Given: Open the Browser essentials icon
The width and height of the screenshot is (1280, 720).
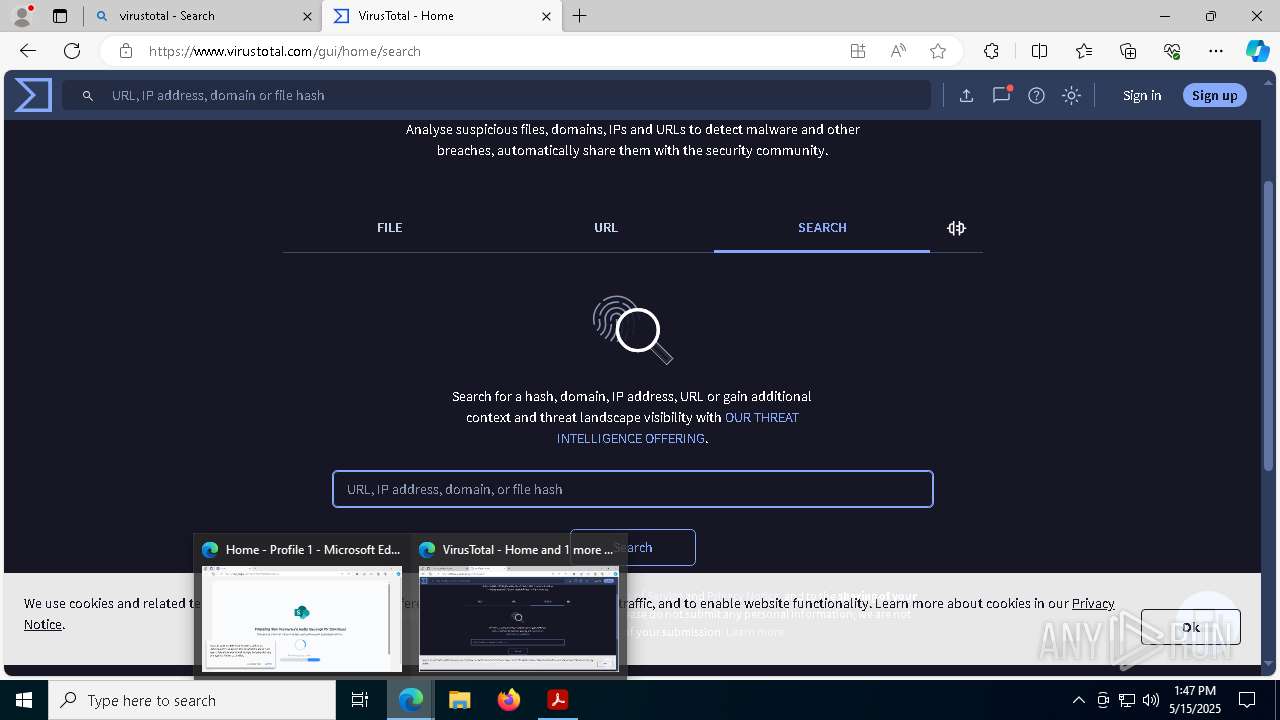Looking at the screenshot, I should coord(1172,51).
